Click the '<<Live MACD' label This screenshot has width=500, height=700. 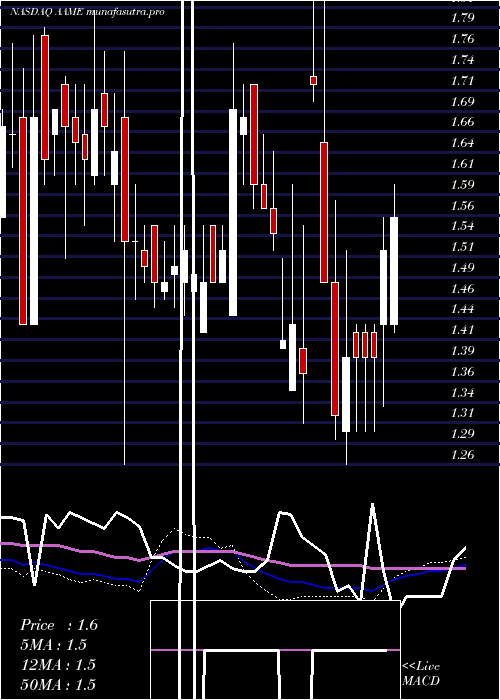coord(421,674)
